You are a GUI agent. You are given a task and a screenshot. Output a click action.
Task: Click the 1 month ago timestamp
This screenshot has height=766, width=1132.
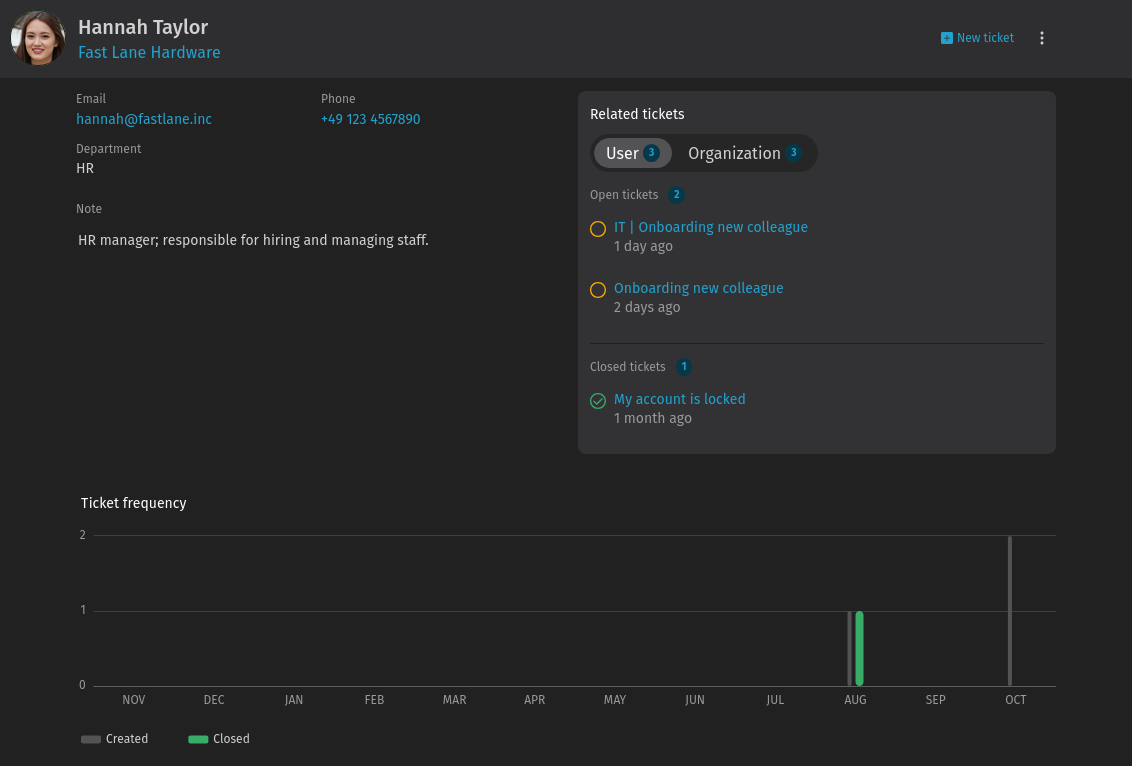[653, 419]
